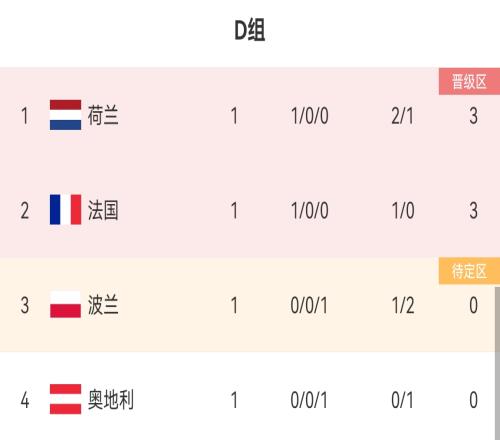500x440 pixels.
Task: Click Netherlands goal record 2/1
Action: coord(402,116)
